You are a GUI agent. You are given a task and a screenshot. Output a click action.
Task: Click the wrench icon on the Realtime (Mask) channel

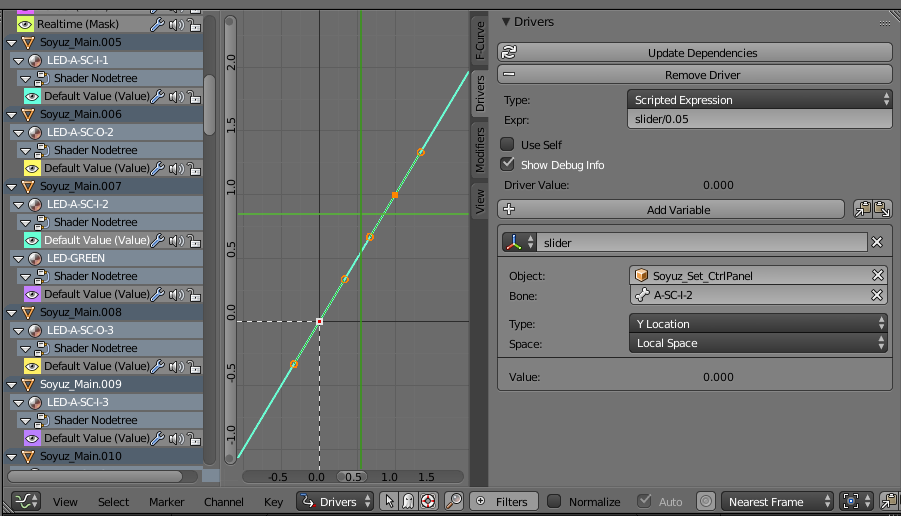point(157,24)
